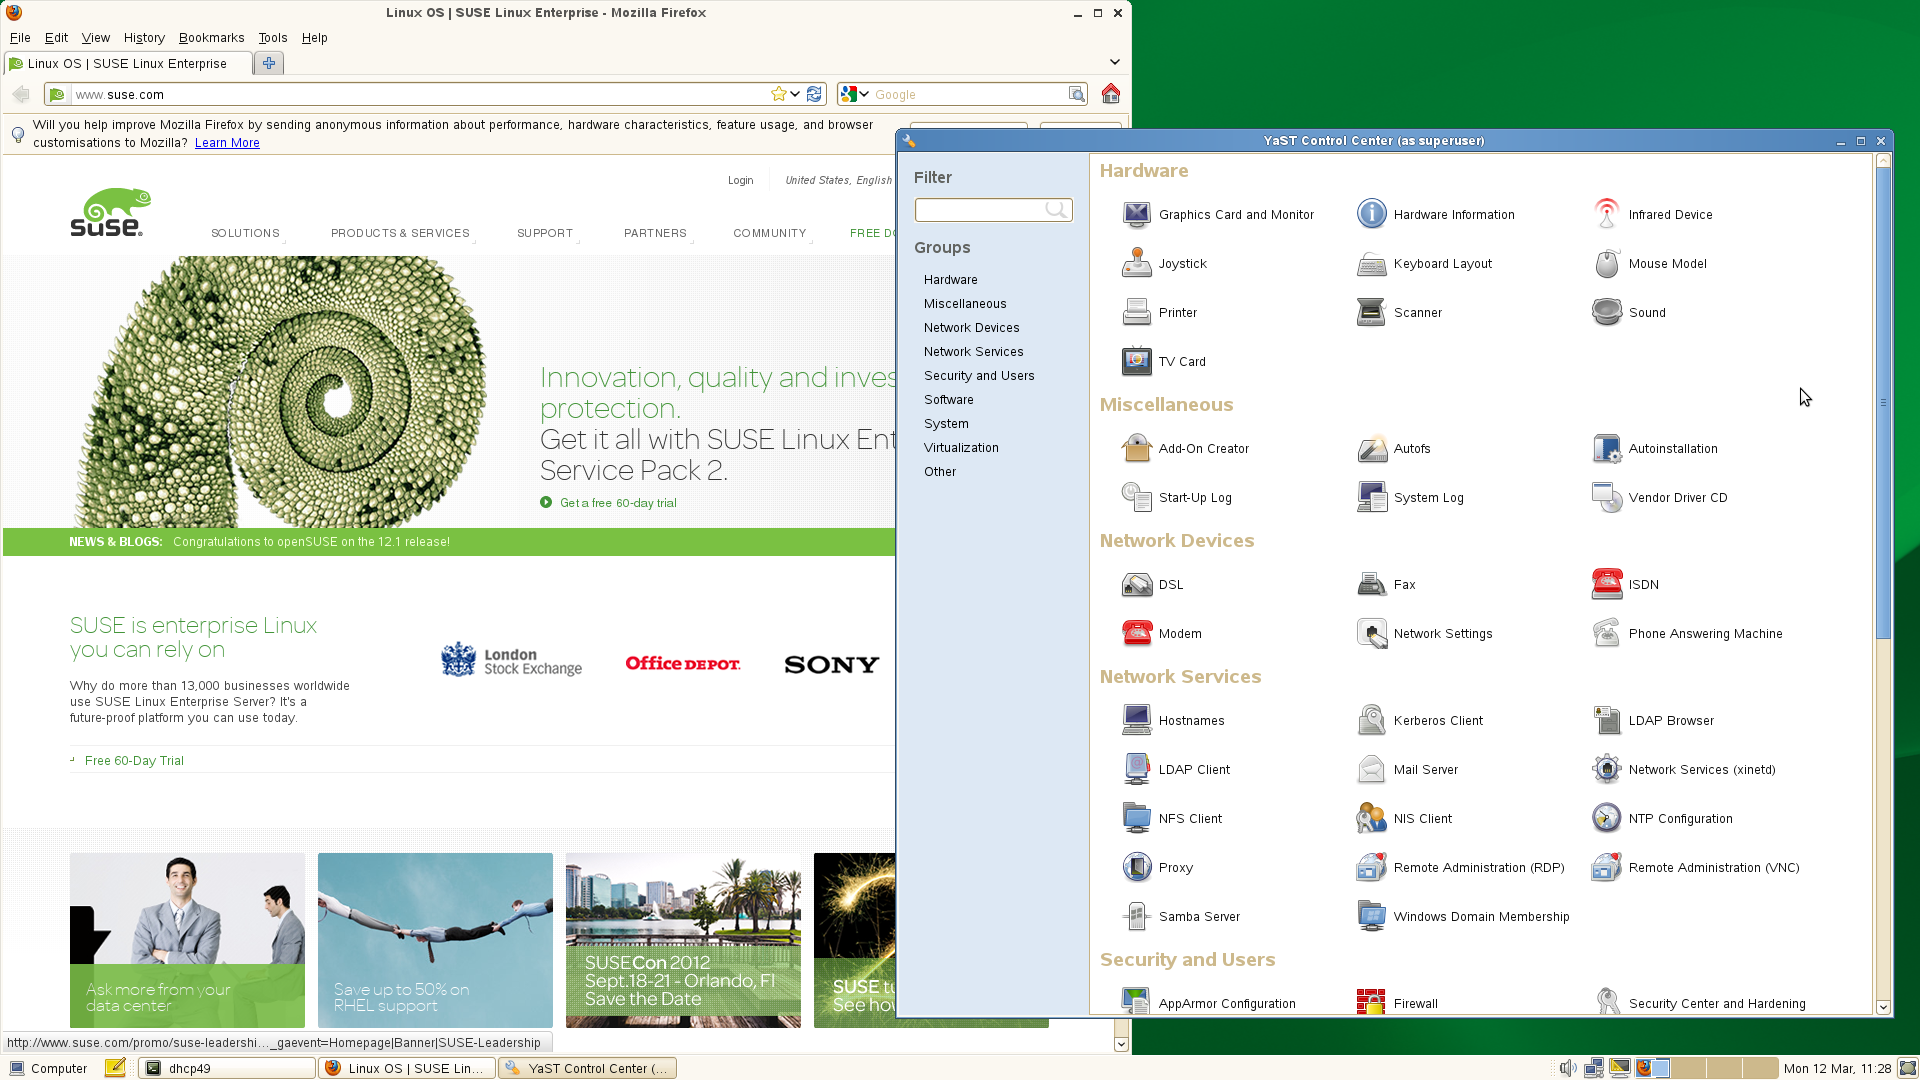Open the Bookmarks menu
The width and height of the screenshot is (1920, 1080).
pyautogui.click(x=211, y=38)
